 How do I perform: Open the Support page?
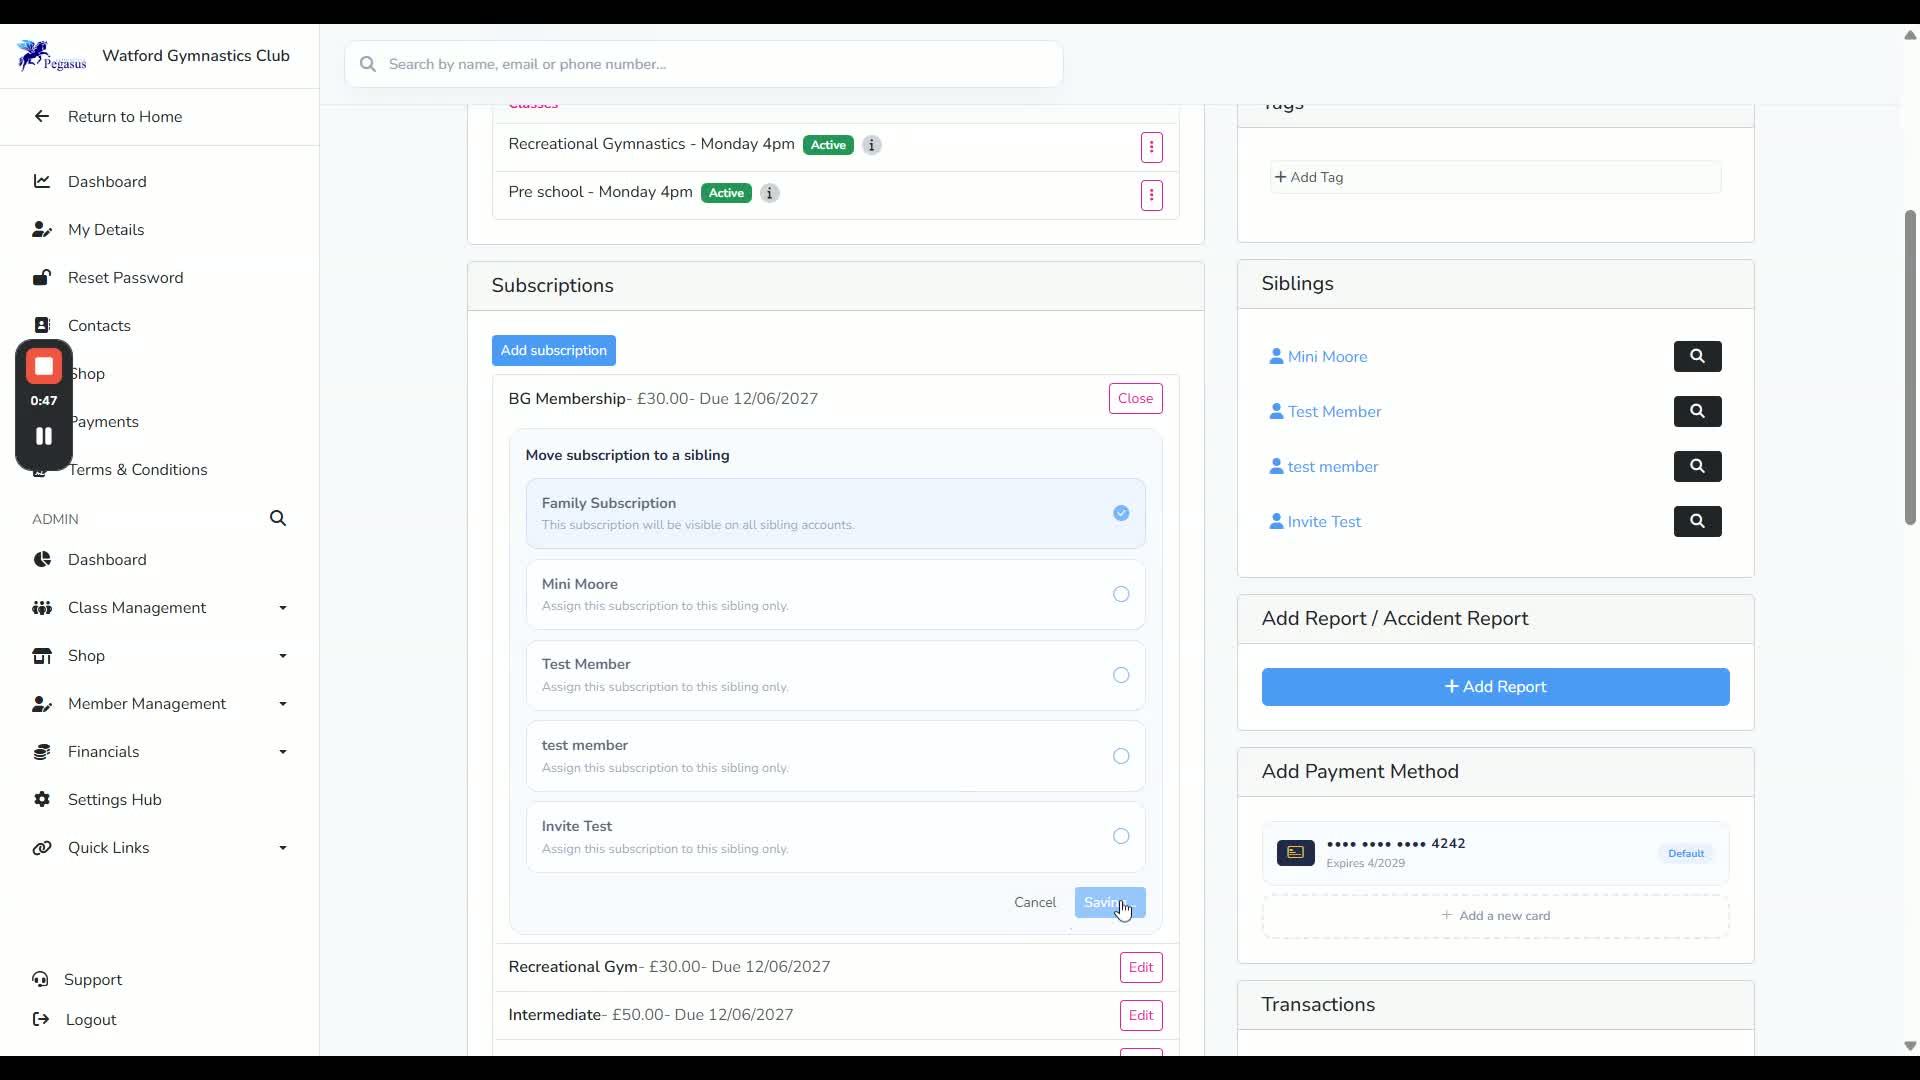click(93, 979)
